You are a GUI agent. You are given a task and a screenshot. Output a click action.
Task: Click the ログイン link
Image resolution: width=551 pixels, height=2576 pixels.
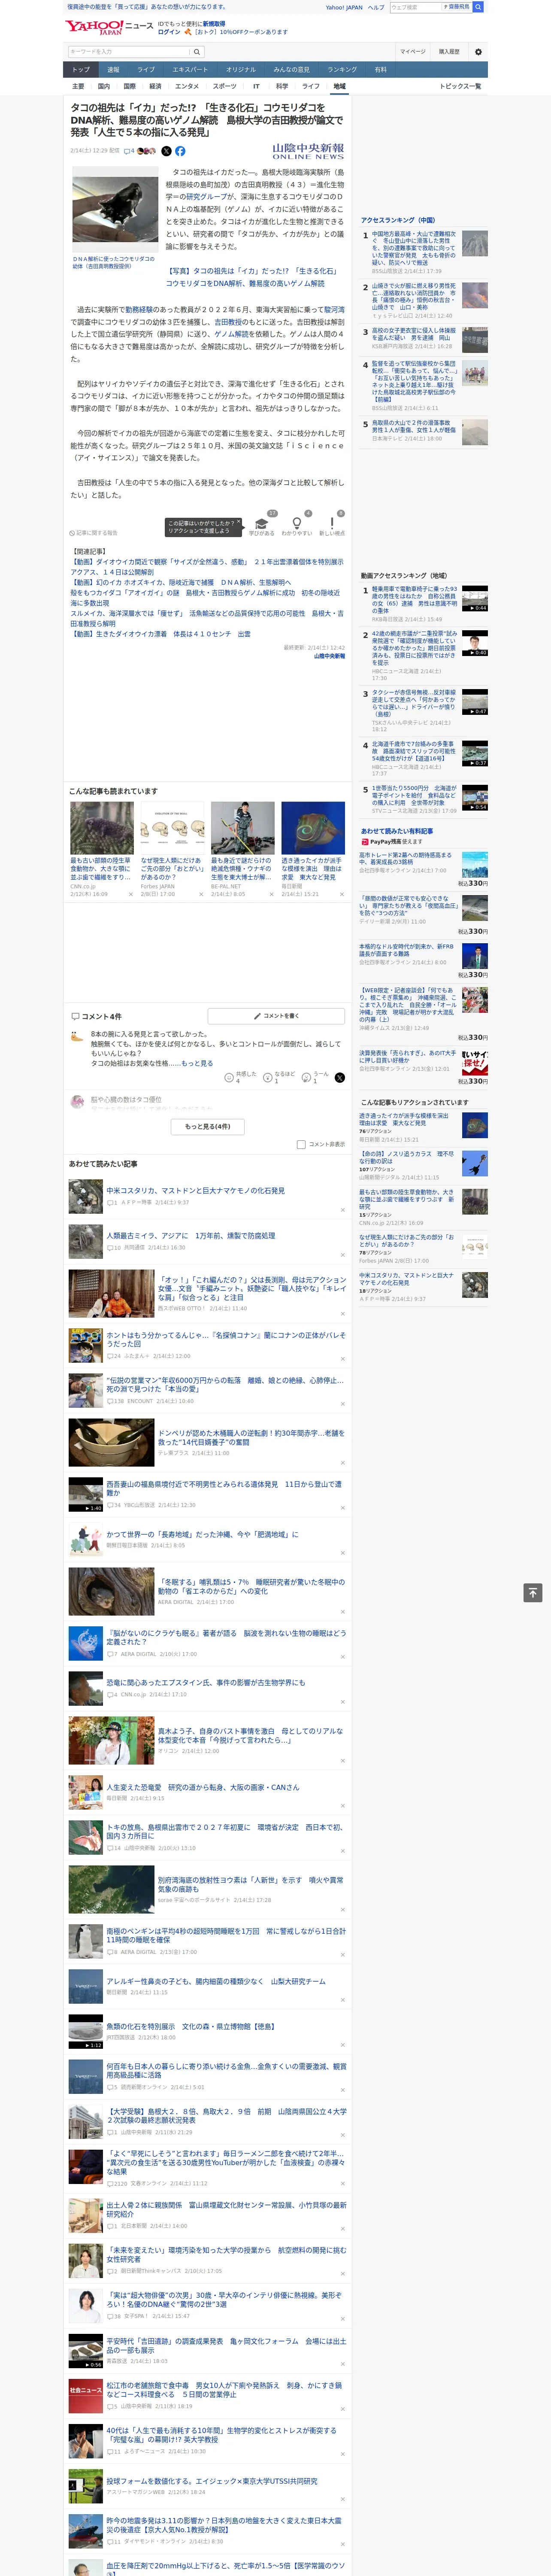coord(169,32)
